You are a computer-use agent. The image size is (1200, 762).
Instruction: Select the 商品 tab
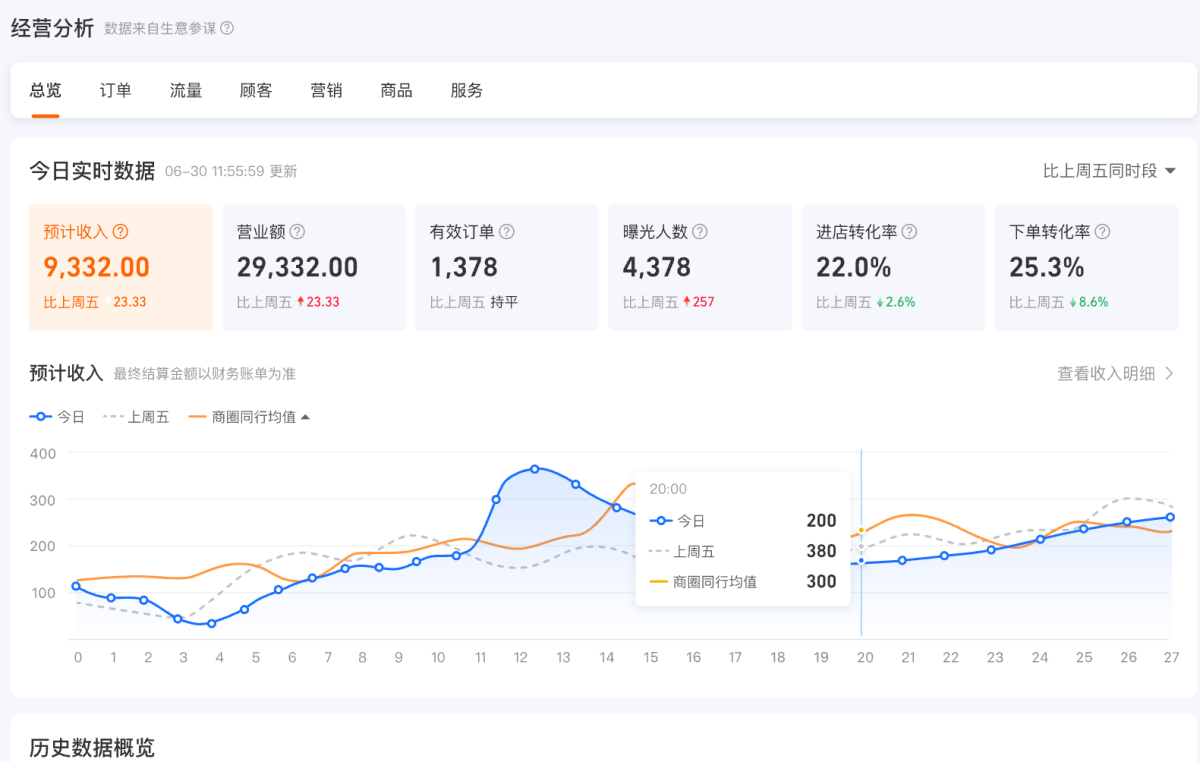[x=396, y=90]
